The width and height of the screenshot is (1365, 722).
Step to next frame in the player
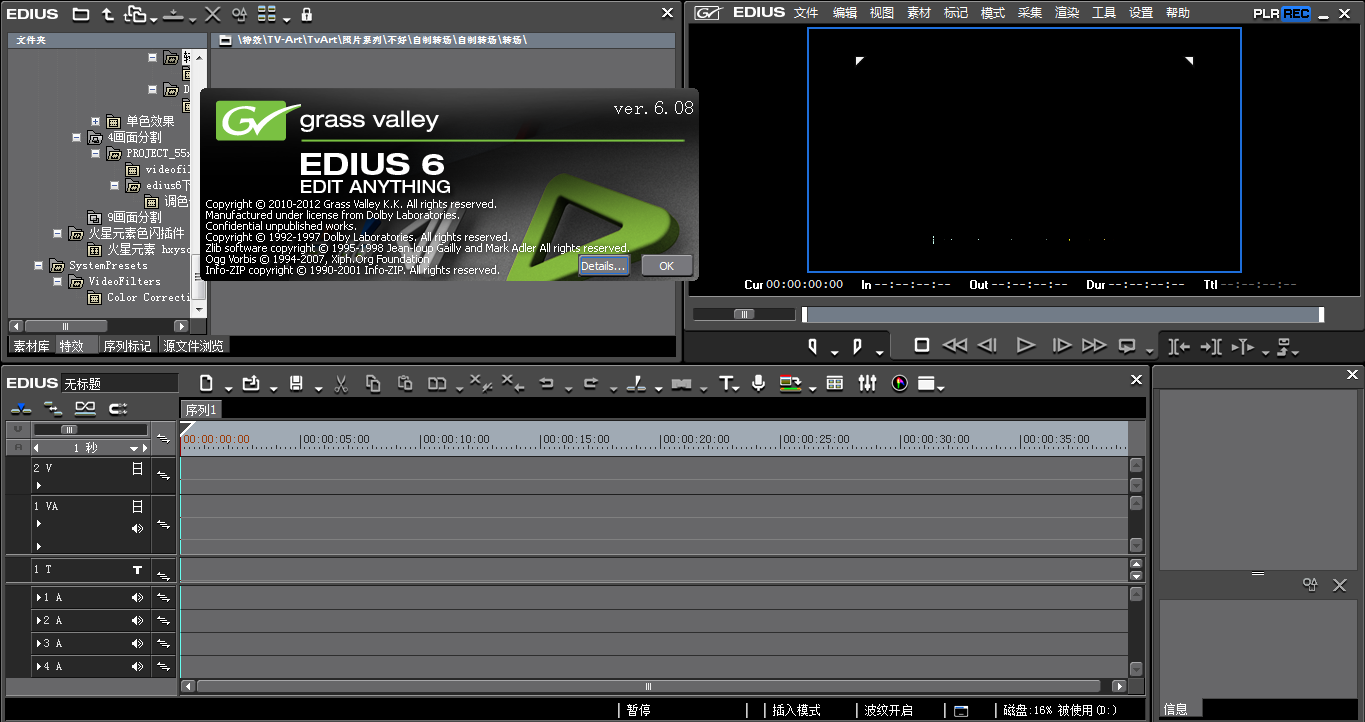pos(1062,345)
